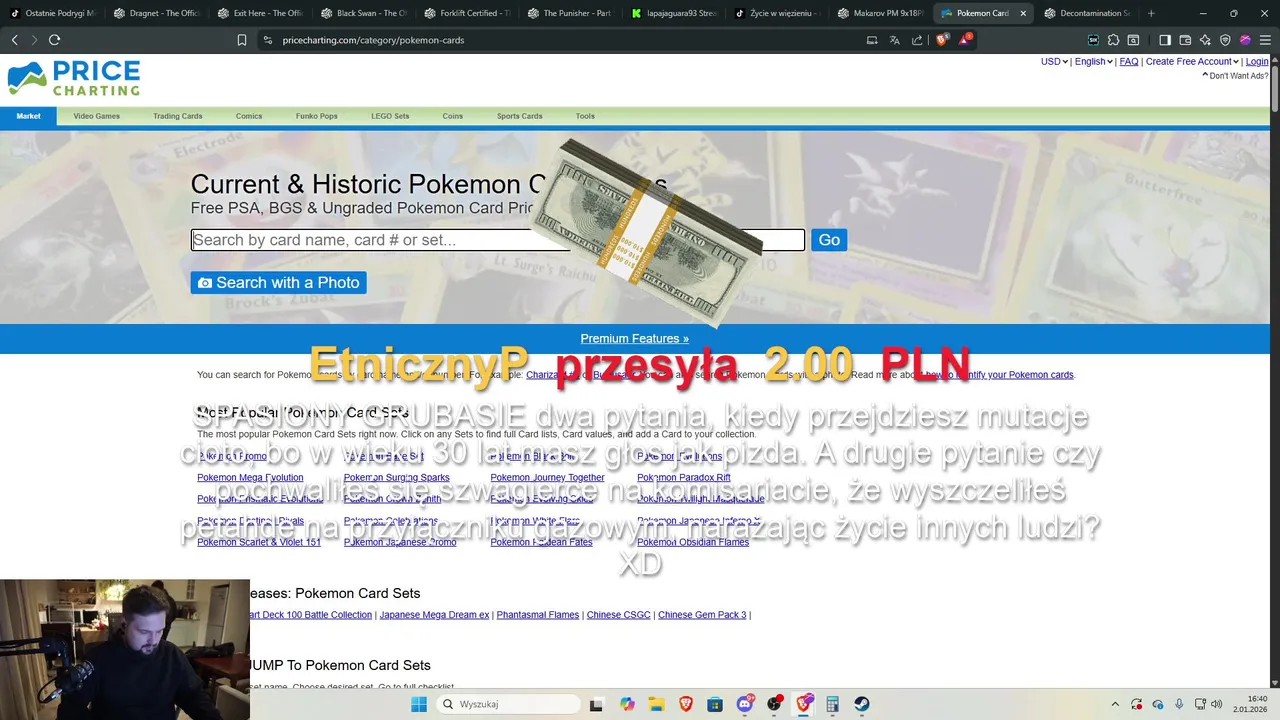
Task: Toggle the browser sidebar panel icon
Action: pos(1165,40)
